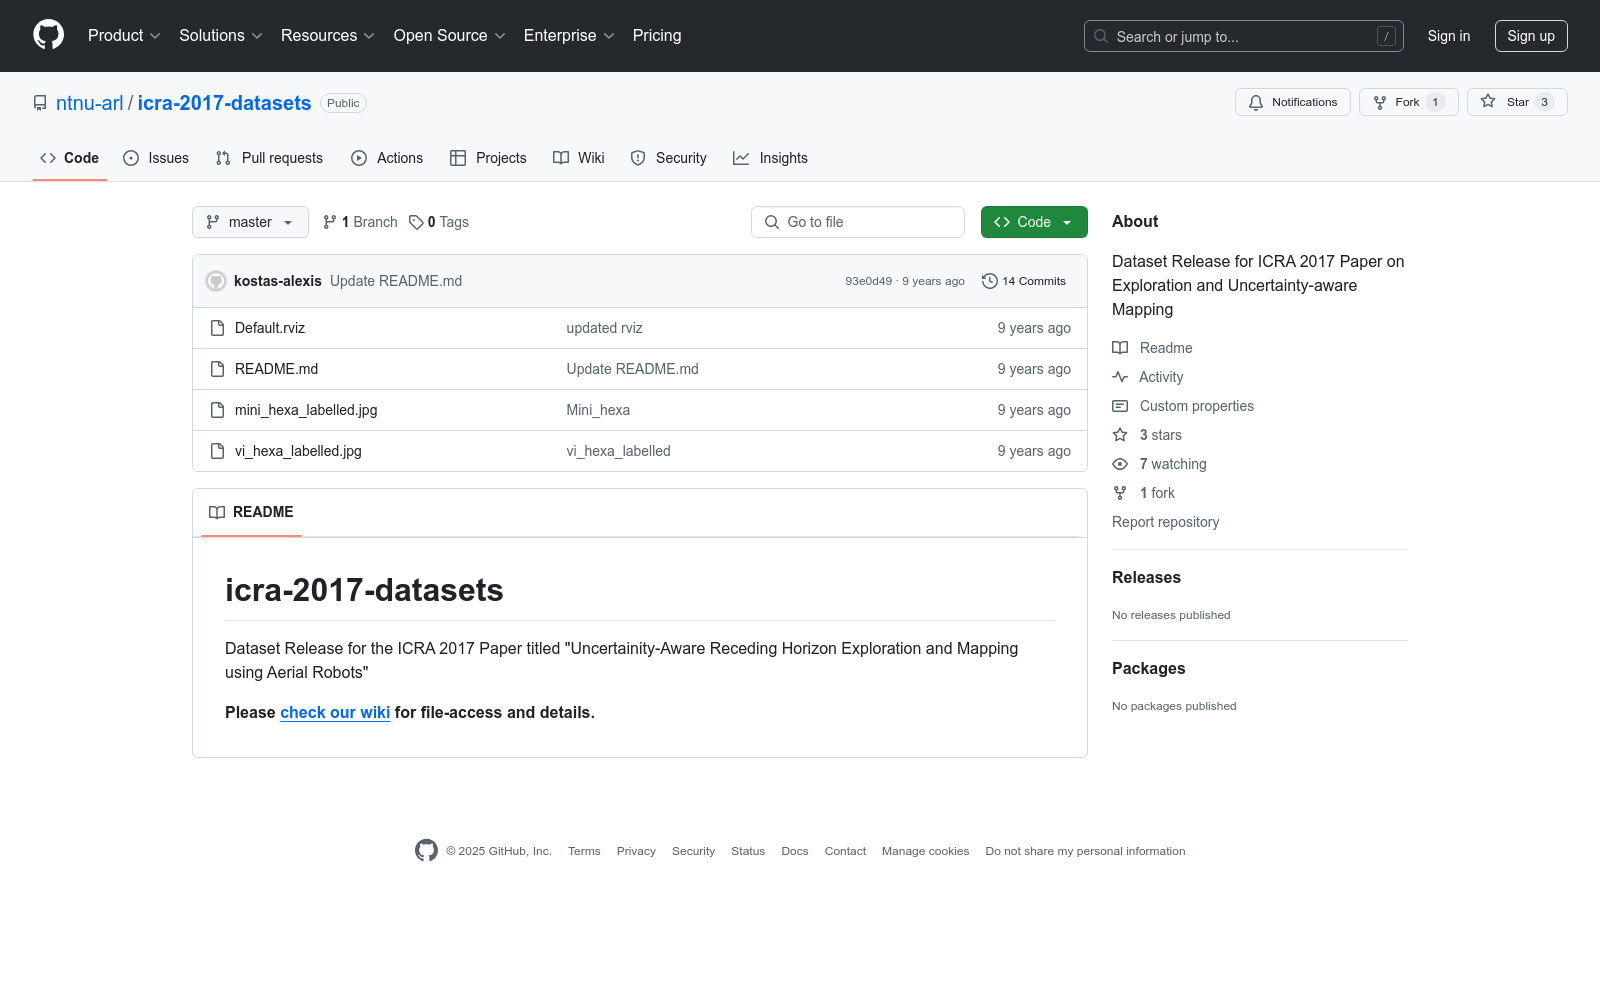The height and width of the screenshot is (1000, 1600).
Task: Click the Activity pulse icon
Action: tap(1120, 377)
